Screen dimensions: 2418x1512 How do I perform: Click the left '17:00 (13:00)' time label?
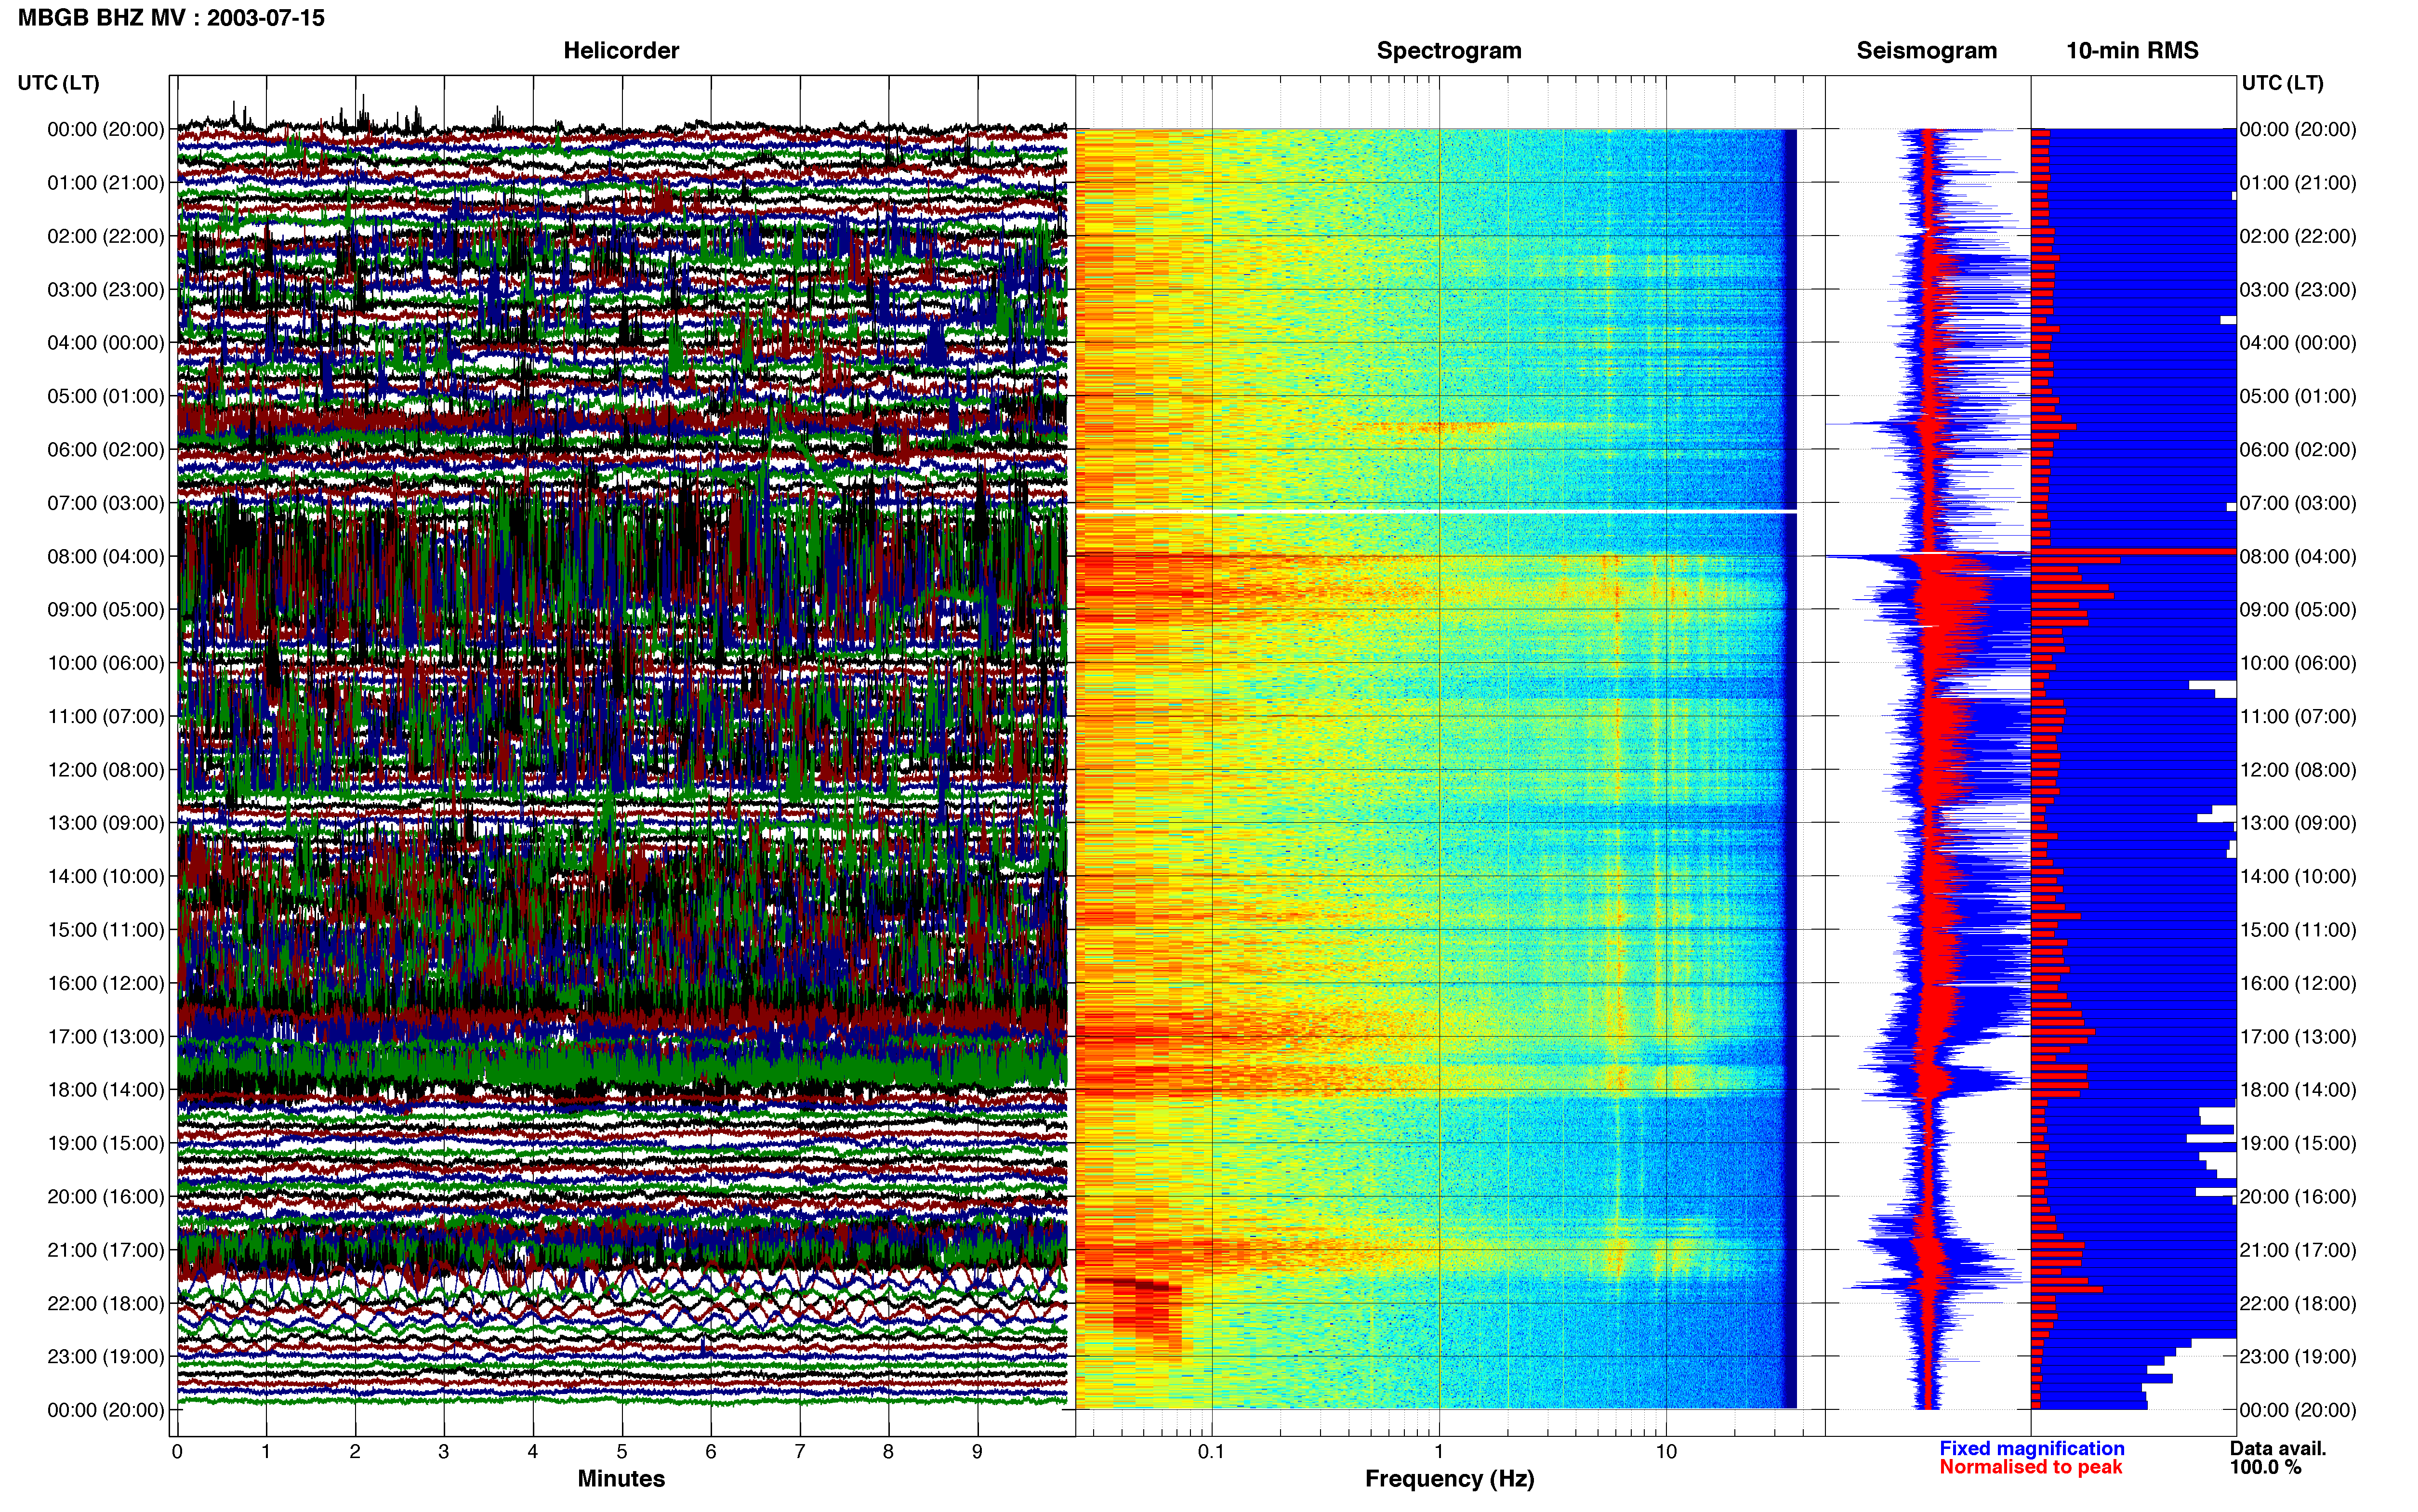[106, 1036]
